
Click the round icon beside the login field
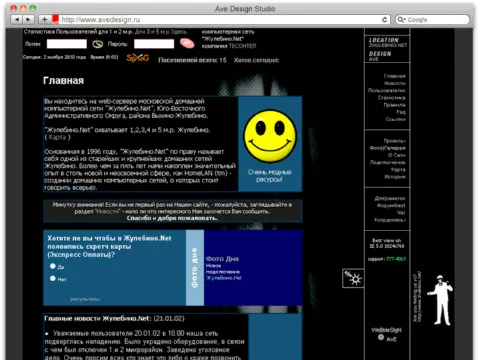click(97, 44)
